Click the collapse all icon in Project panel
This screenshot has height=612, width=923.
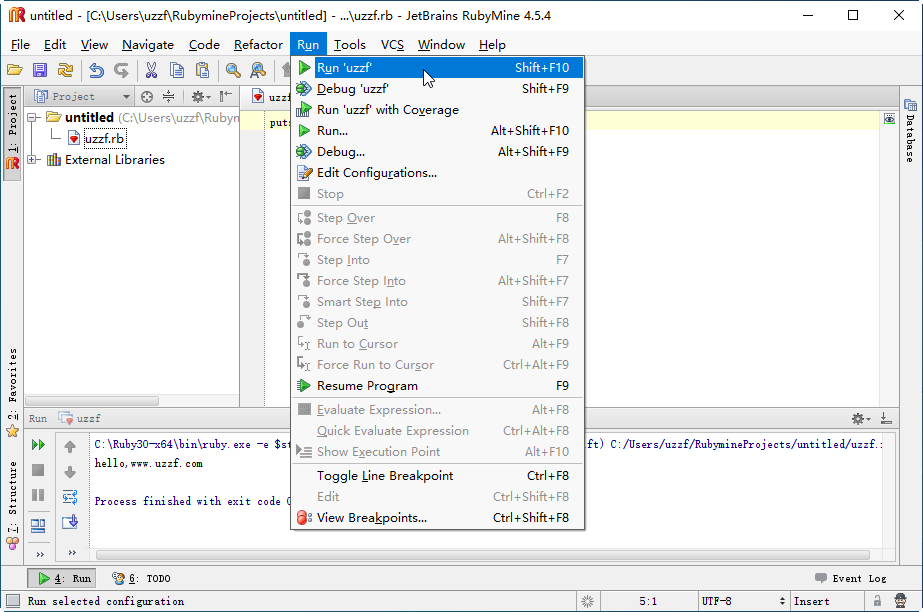coord(168,97)
